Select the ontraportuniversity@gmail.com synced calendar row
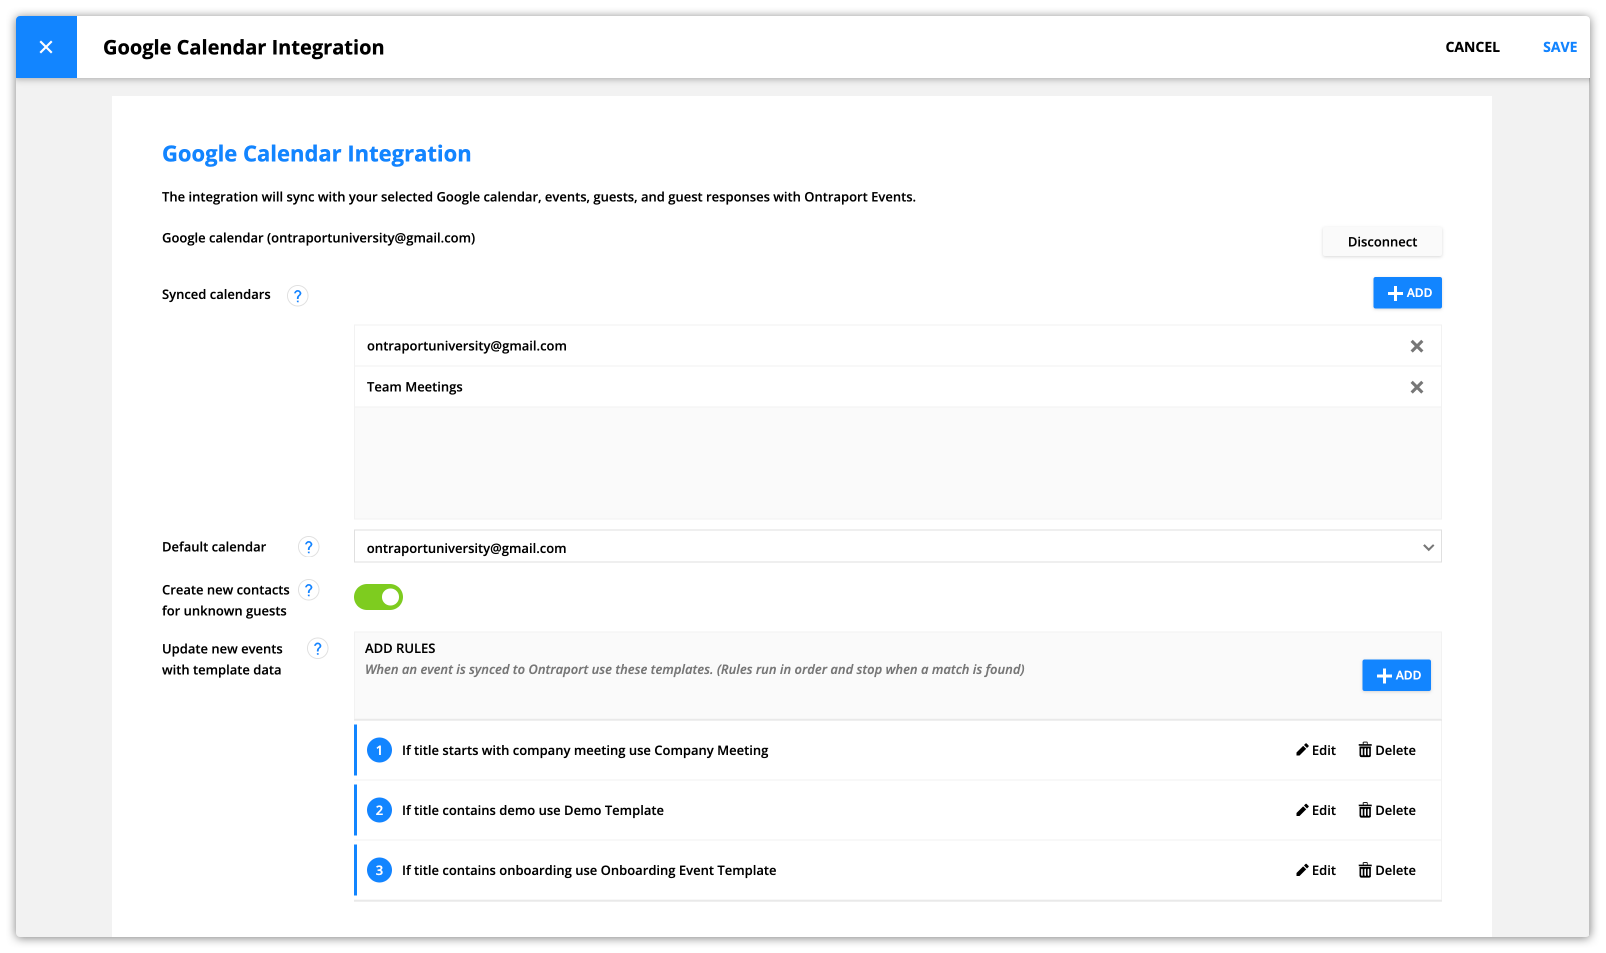 (x=897, y=346)
